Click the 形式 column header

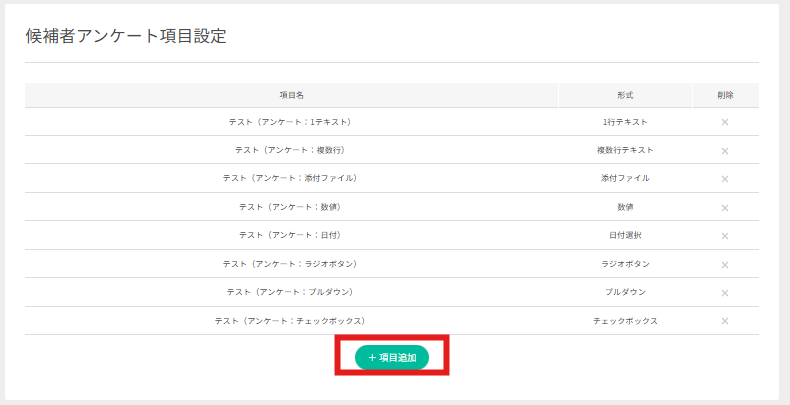[x=625, y=95]
